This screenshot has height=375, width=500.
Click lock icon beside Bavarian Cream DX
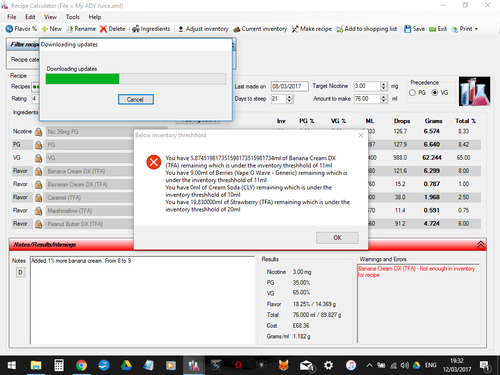(x=39, y=184)
